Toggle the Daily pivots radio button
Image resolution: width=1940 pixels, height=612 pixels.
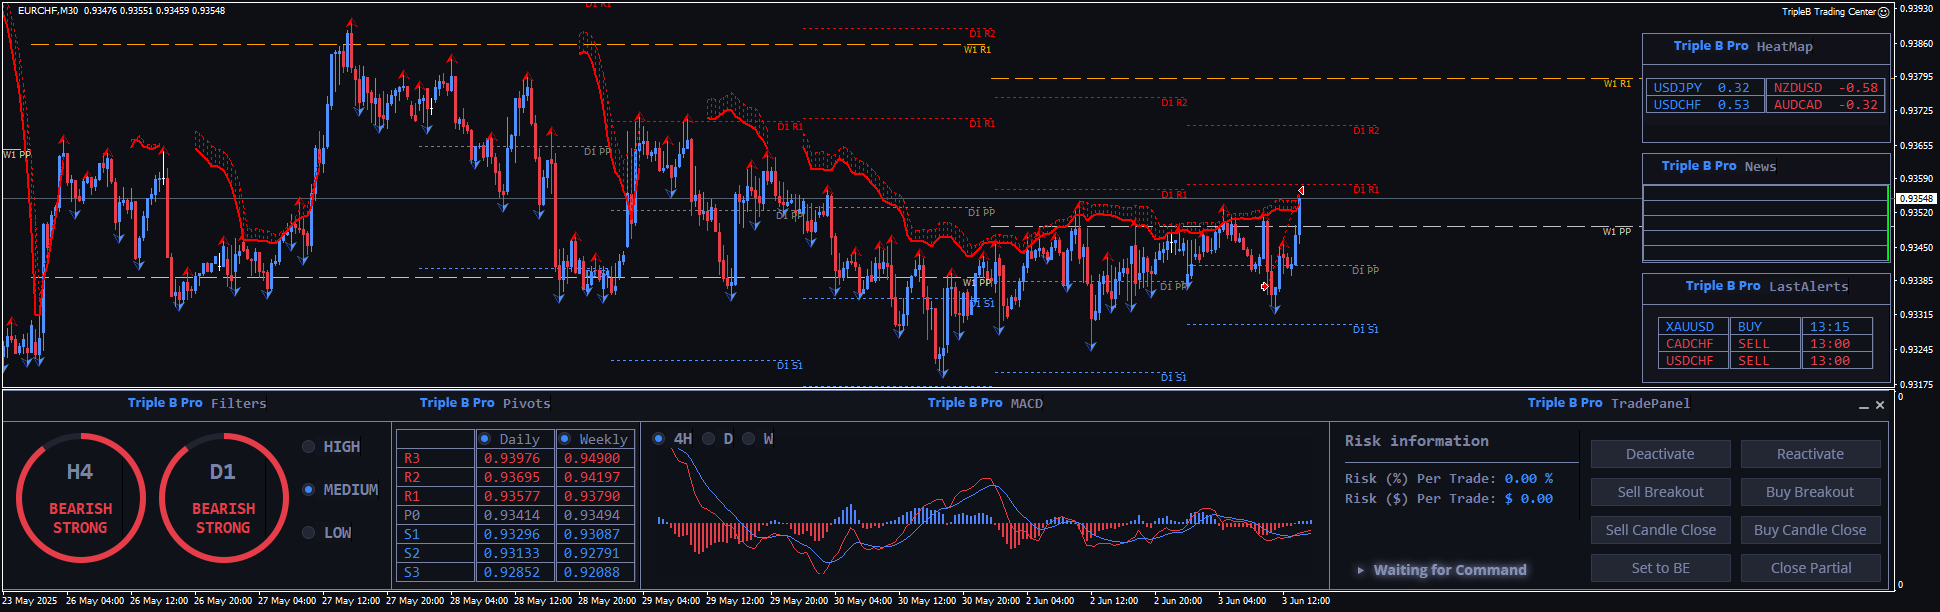pos(485,439)
